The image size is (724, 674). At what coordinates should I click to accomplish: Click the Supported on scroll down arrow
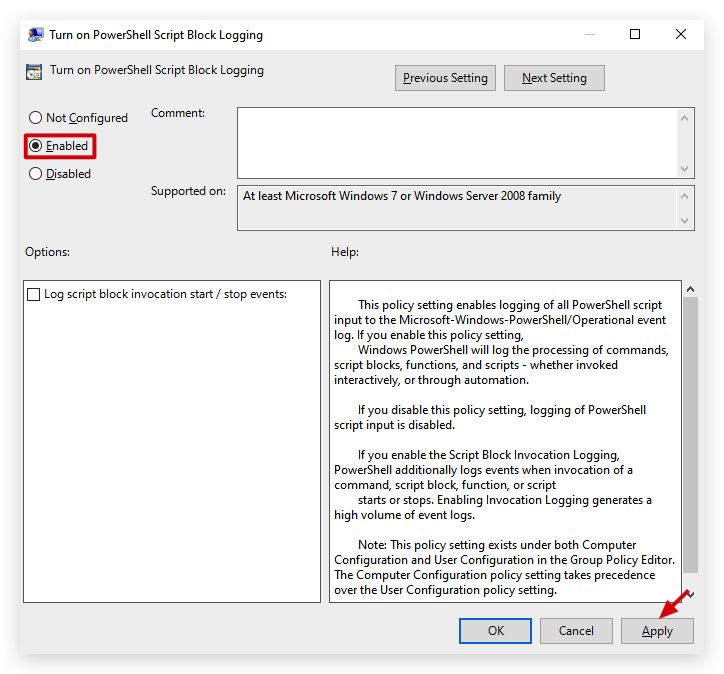click(684, 221)
